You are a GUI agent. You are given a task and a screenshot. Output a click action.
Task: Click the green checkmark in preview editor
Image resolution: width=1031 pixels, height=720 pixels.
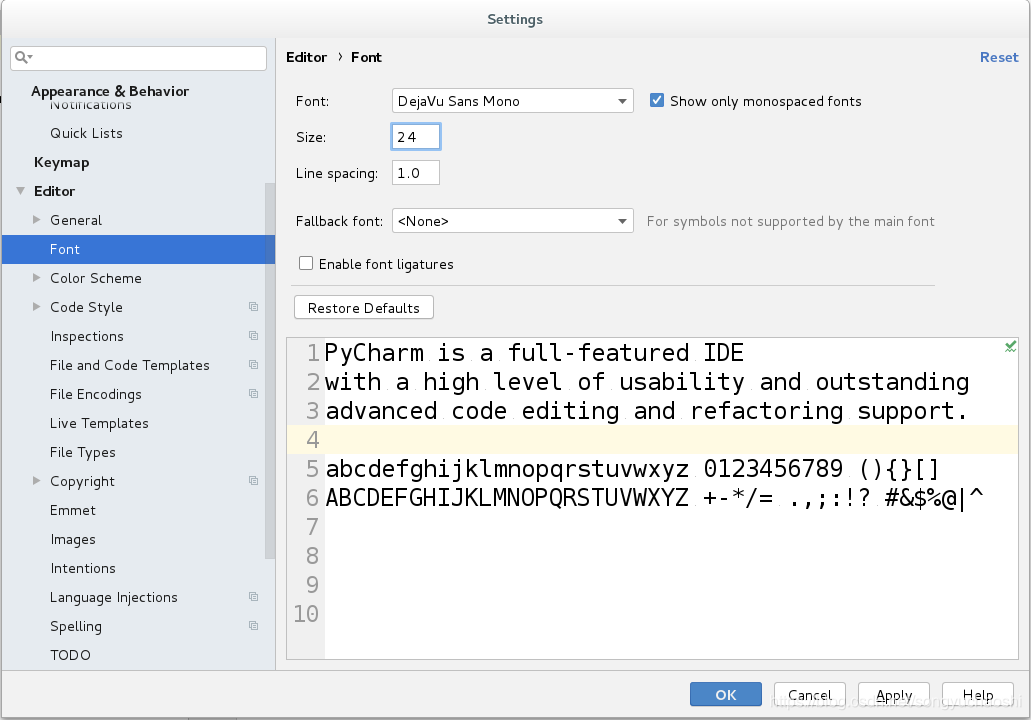pyautogui.click(x=1011, y=347)
